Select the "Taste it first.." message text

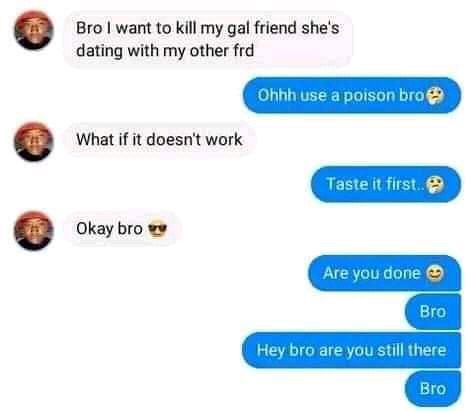[x=376, y=184]
